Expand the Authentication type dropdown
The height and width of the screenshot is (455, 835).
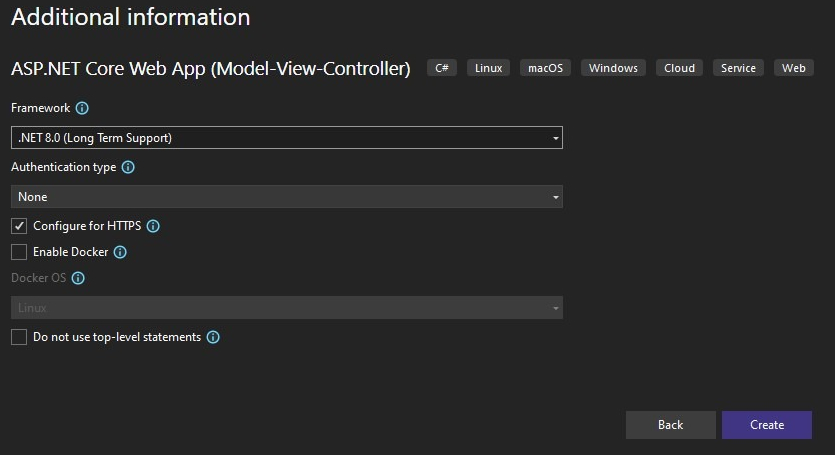tap(286, 197)
